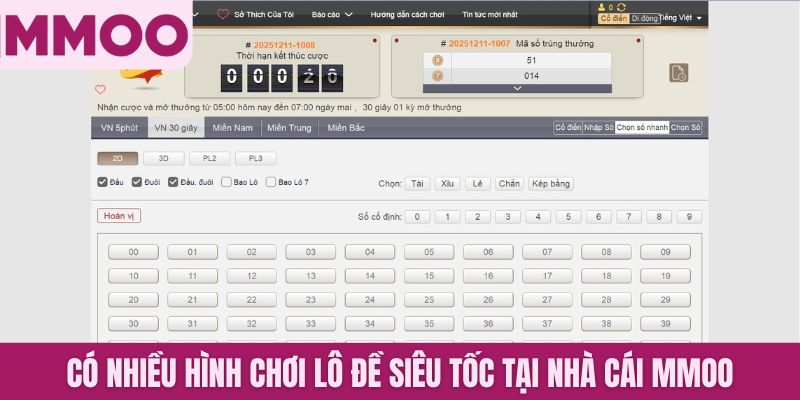Select number 25 in grid
The width and height of the screenshot is (800, 400).
(x=429, y=300)
